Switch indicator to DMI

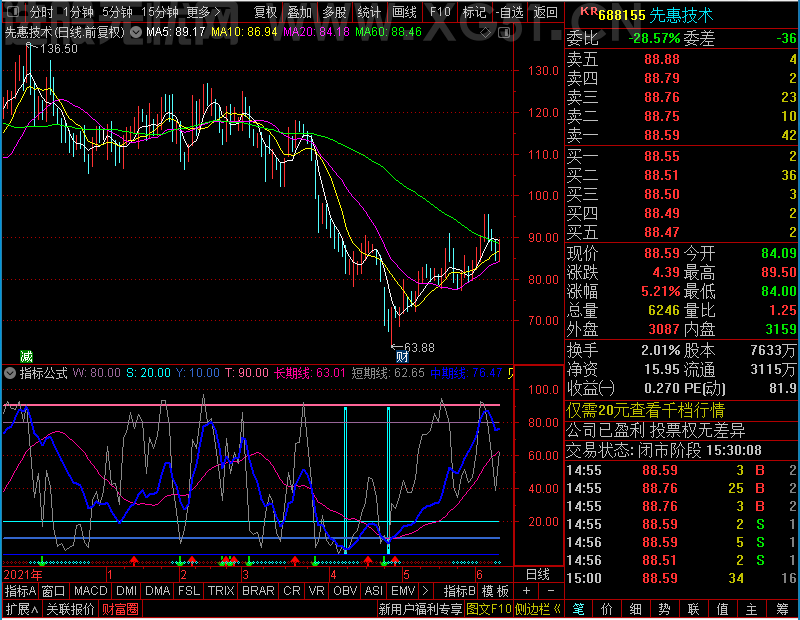click(127, 591)
